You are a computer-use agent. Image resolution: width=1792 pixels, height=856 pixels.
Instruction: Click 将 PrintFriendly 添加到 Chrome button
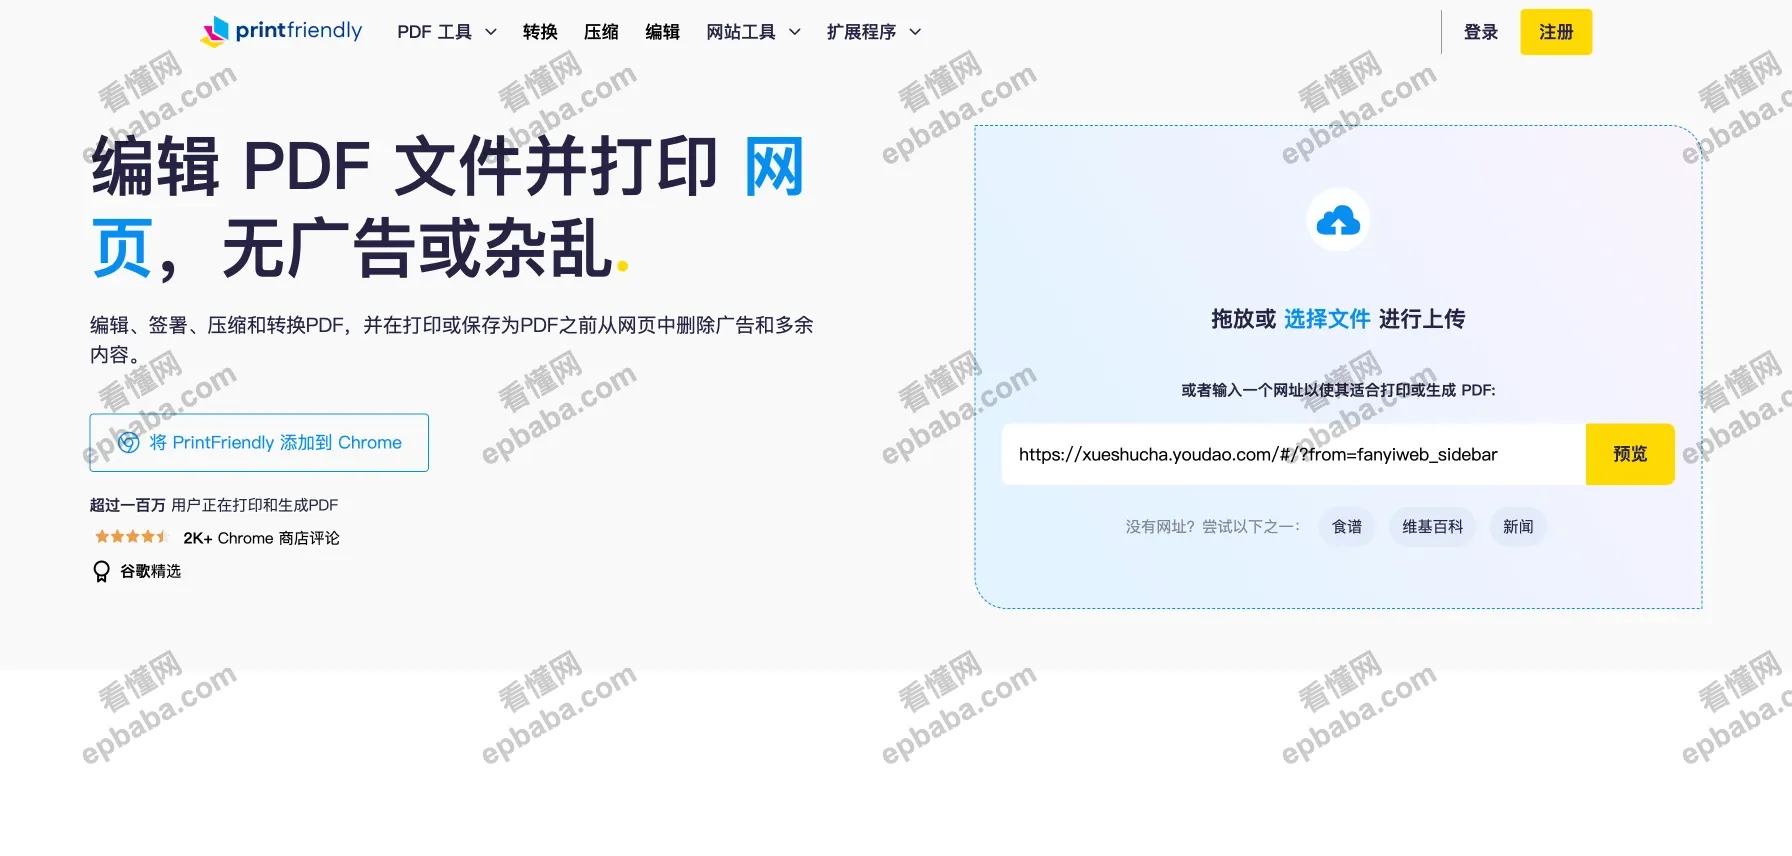tap(259, 442)
